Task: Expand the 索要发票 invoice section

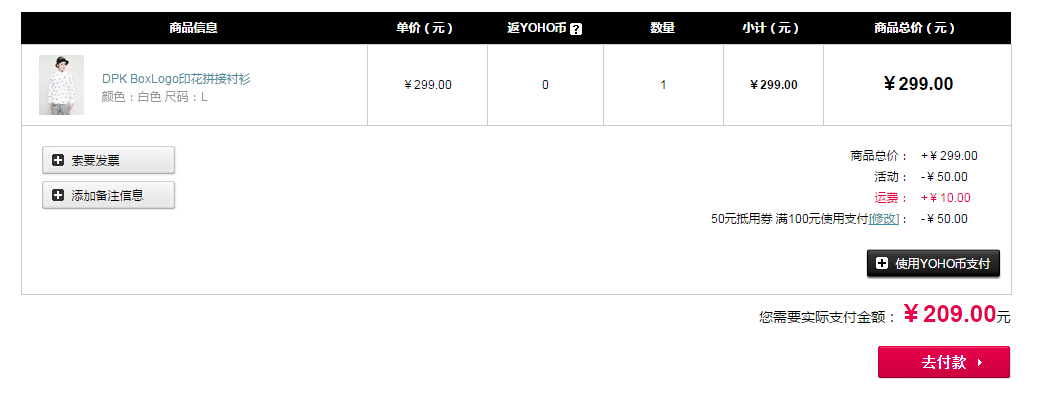Action: [109, 160]
